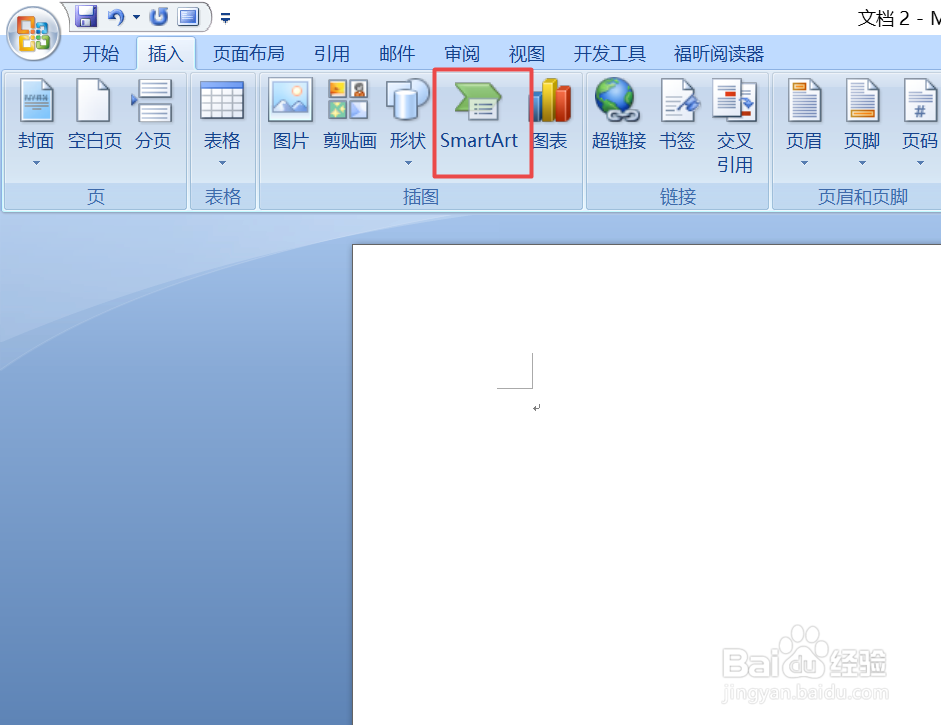941x725 pixels.
Task: Open the header (页眉) options
Action: click(x=804, y=115)
